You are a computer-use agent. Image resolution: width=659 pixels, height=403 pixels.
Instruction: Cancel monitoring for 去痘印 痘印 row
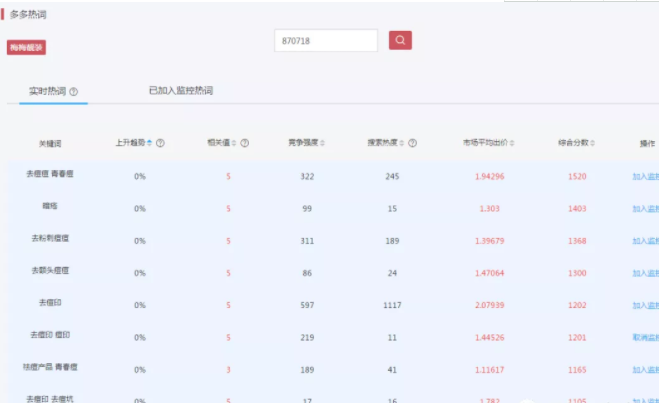645,337
